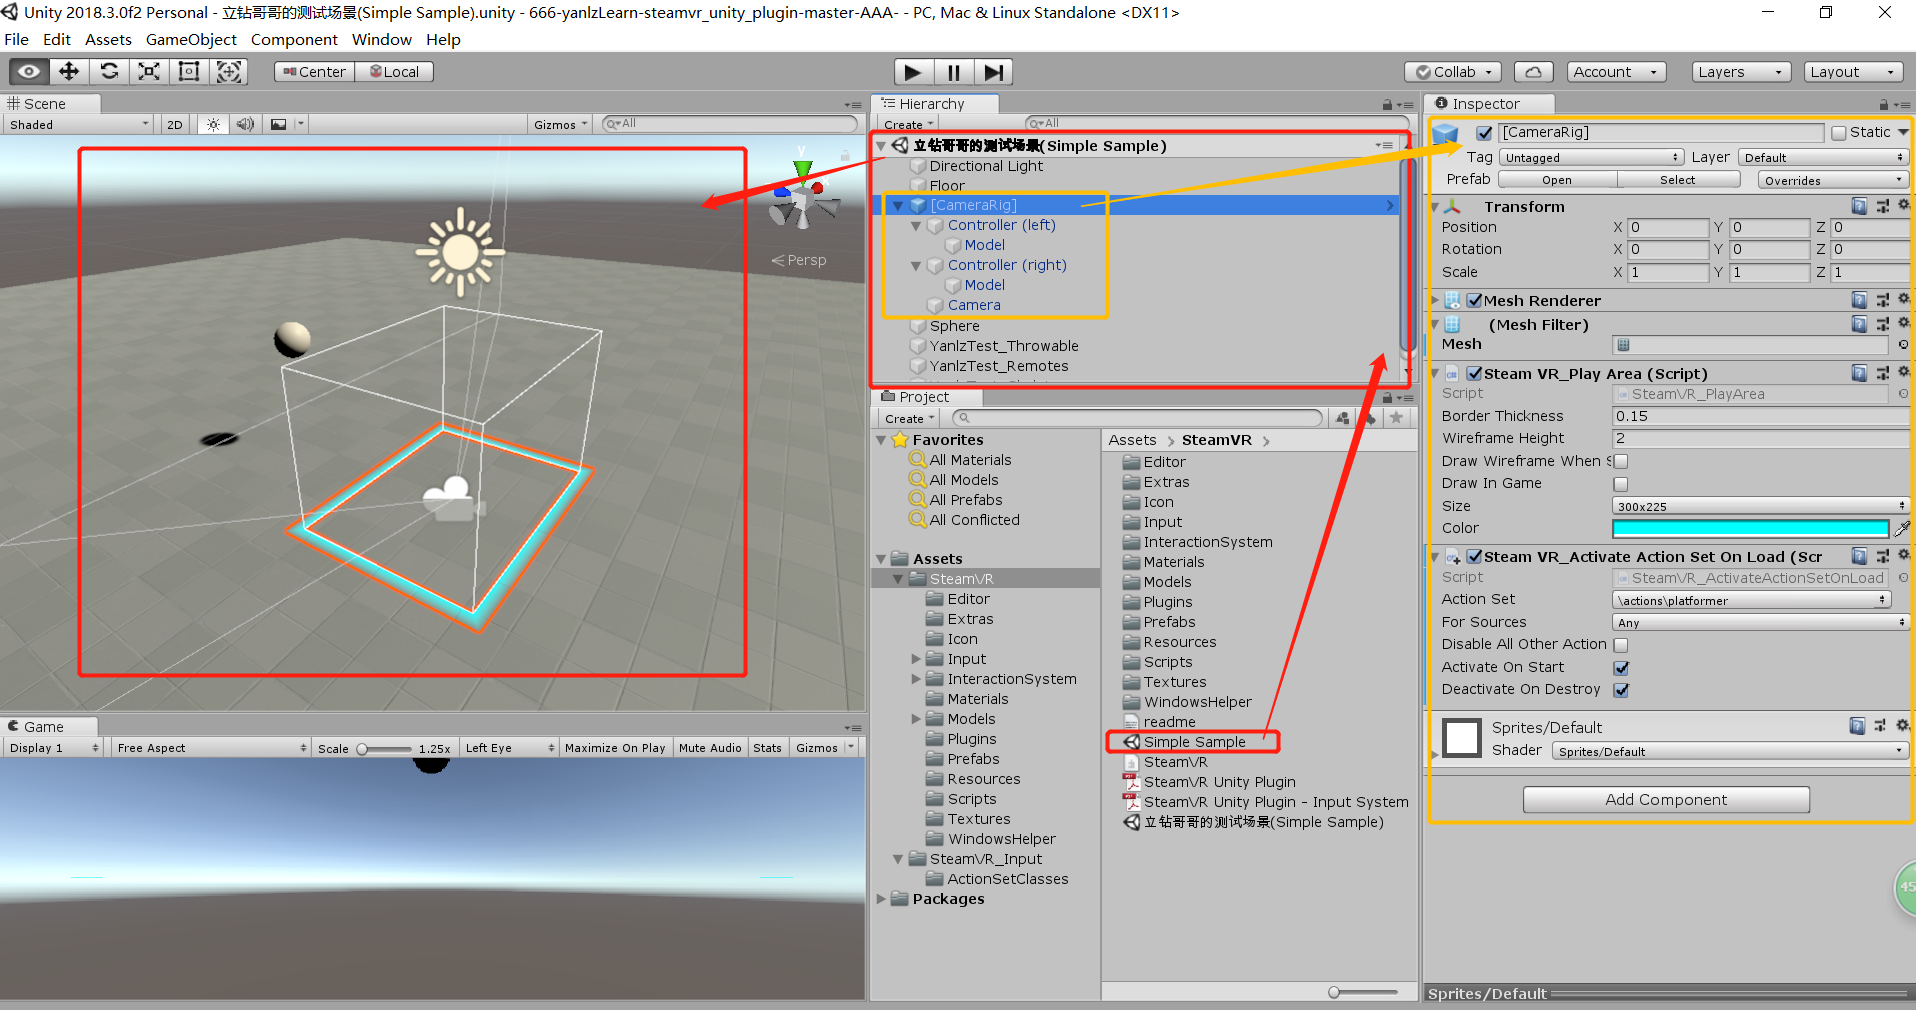
Task: Click the Overrides prefab button
Action: click(x=1833, y=180)
